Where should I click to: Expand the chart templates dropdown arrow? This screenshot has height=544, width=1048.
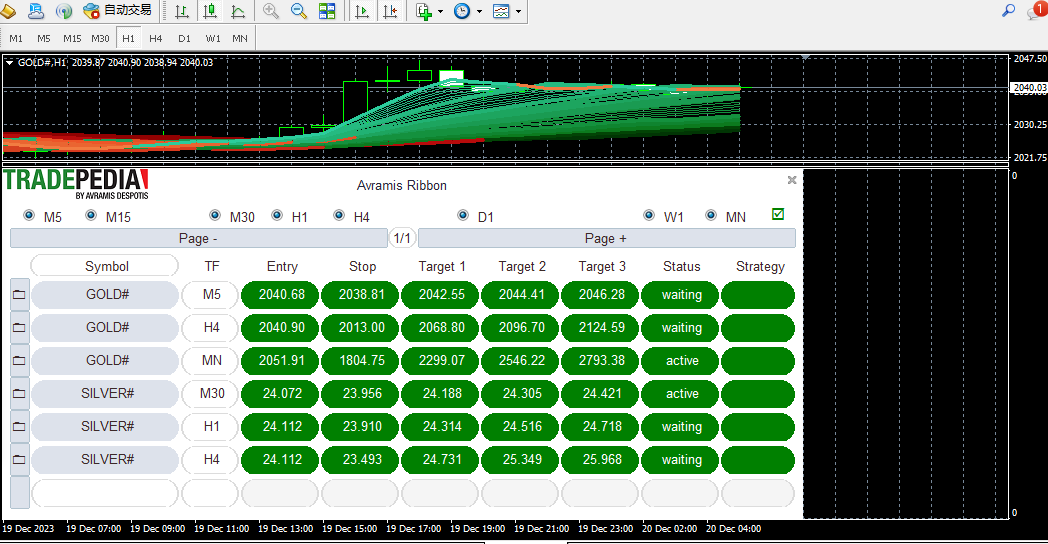517,12
